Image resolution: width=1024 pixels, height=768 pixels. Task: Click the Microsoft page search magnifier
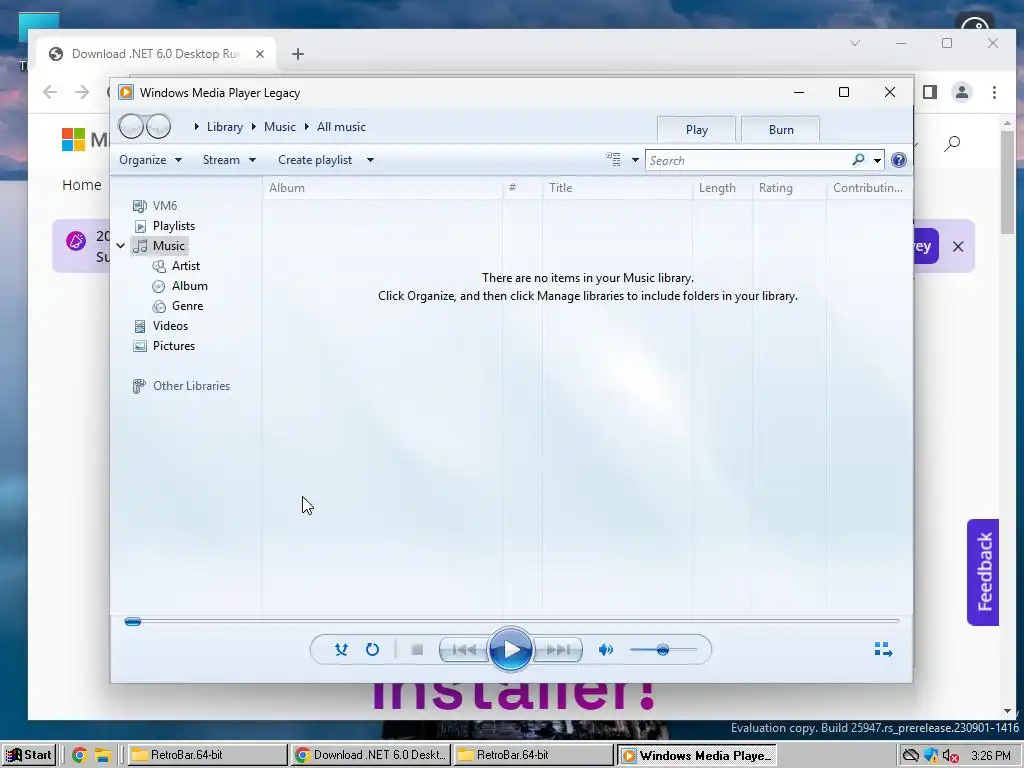pos(952,143)
